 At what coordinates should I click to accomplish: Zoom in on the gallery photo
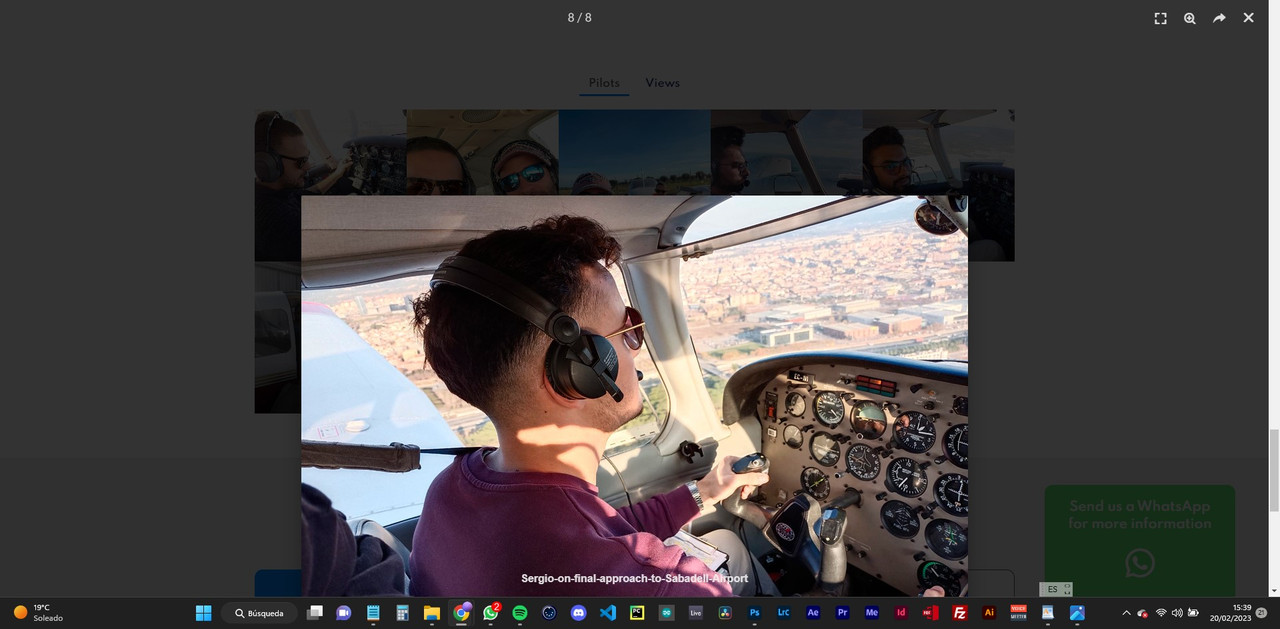pos(1190,18)
